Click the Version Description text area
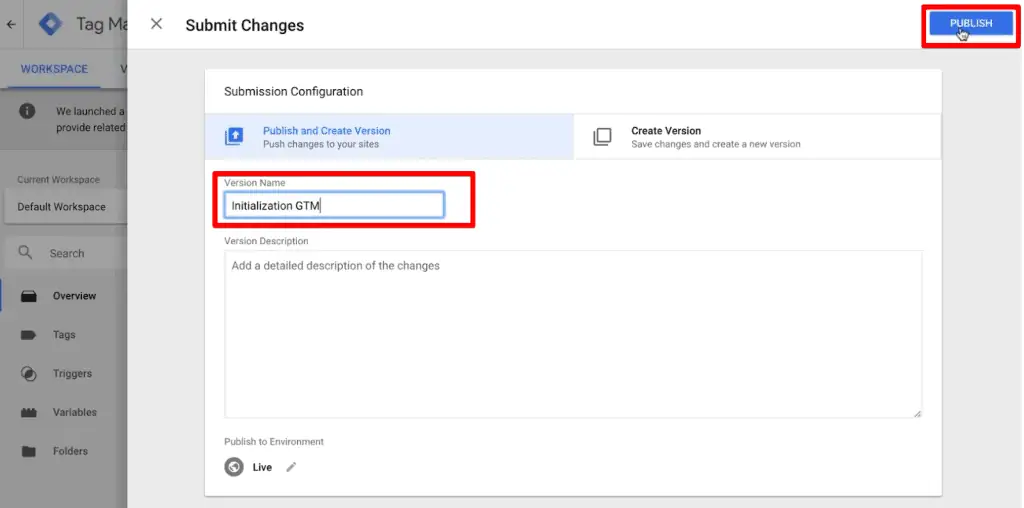 click(x=573, y=334)
